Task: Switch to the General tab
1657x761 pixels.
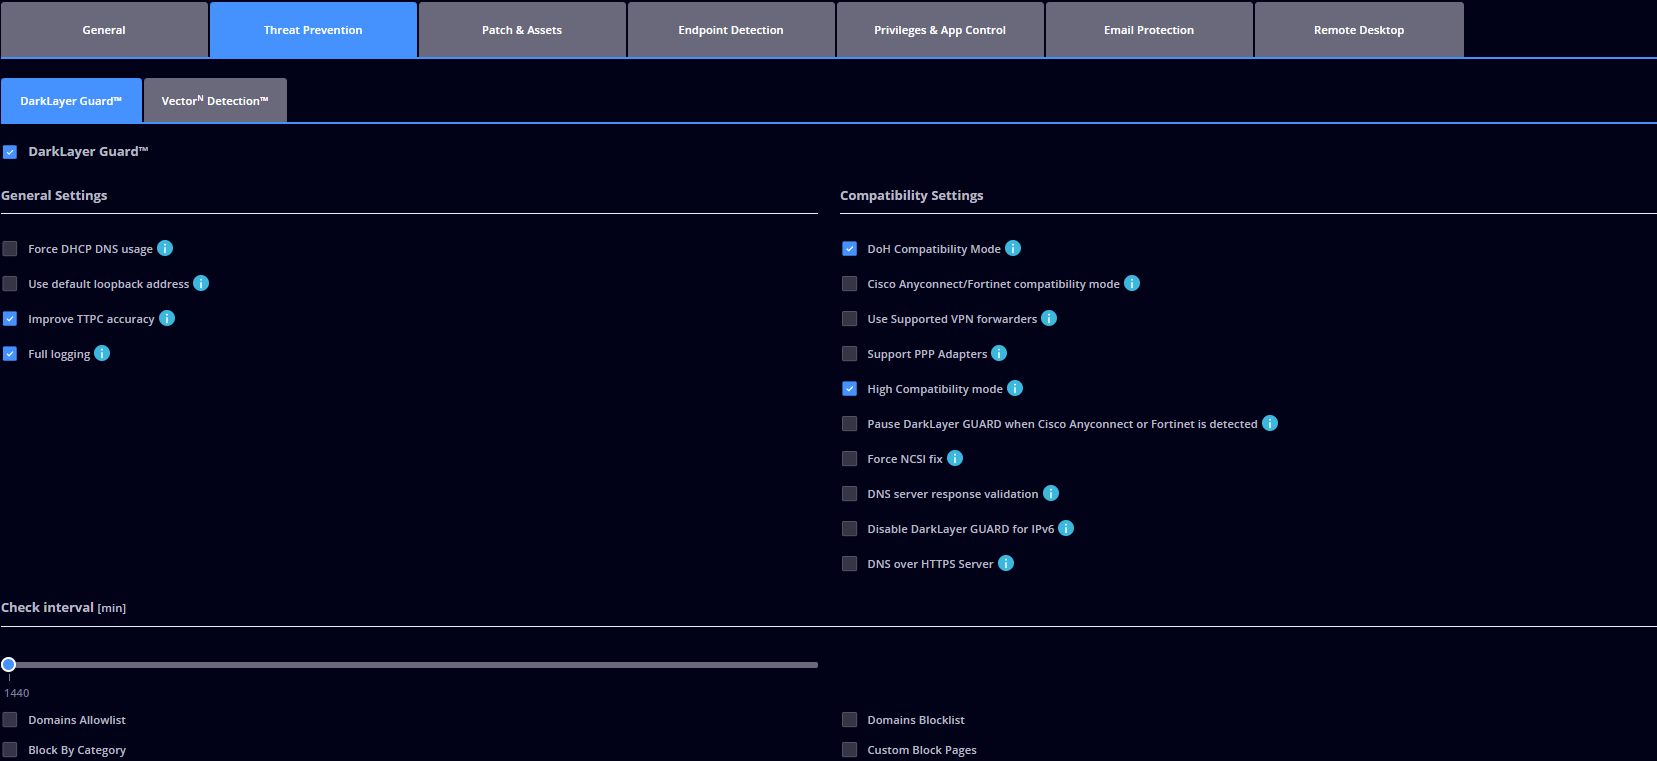Action: [x=104, y=30]
